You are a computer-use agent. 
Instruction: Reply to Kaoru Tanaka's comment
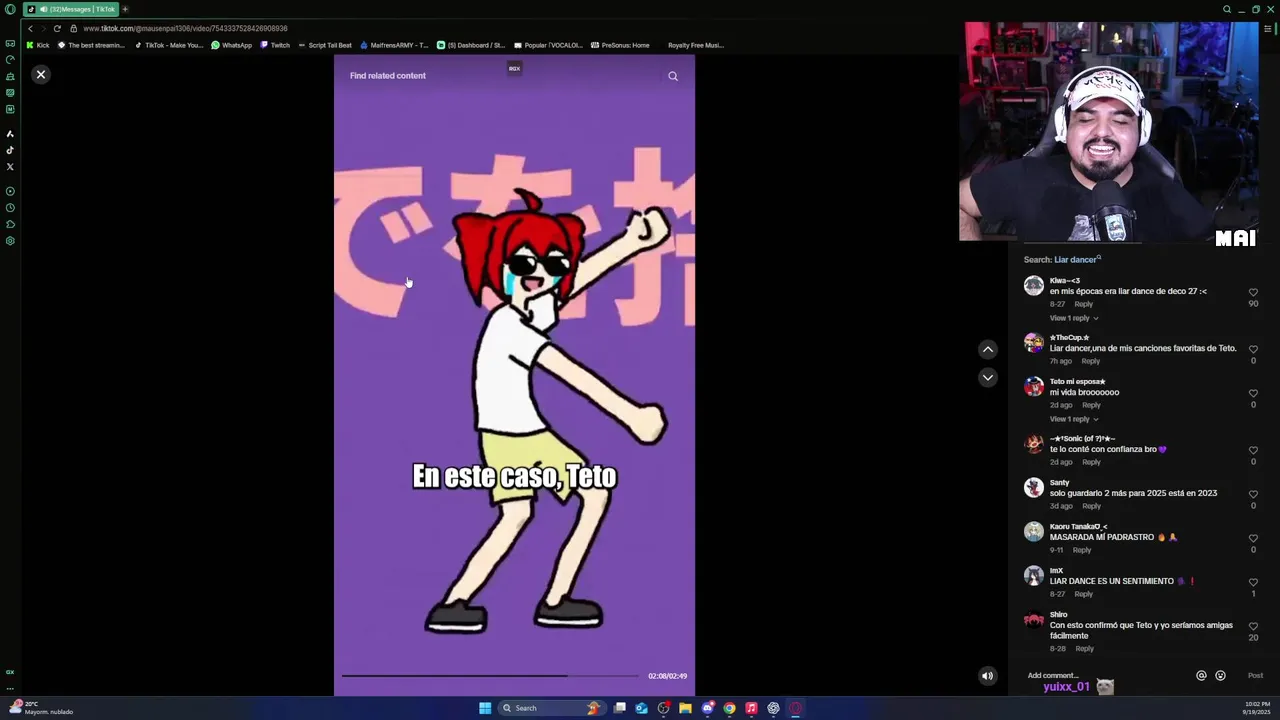pyautogui.click(x=1082, y=550)
